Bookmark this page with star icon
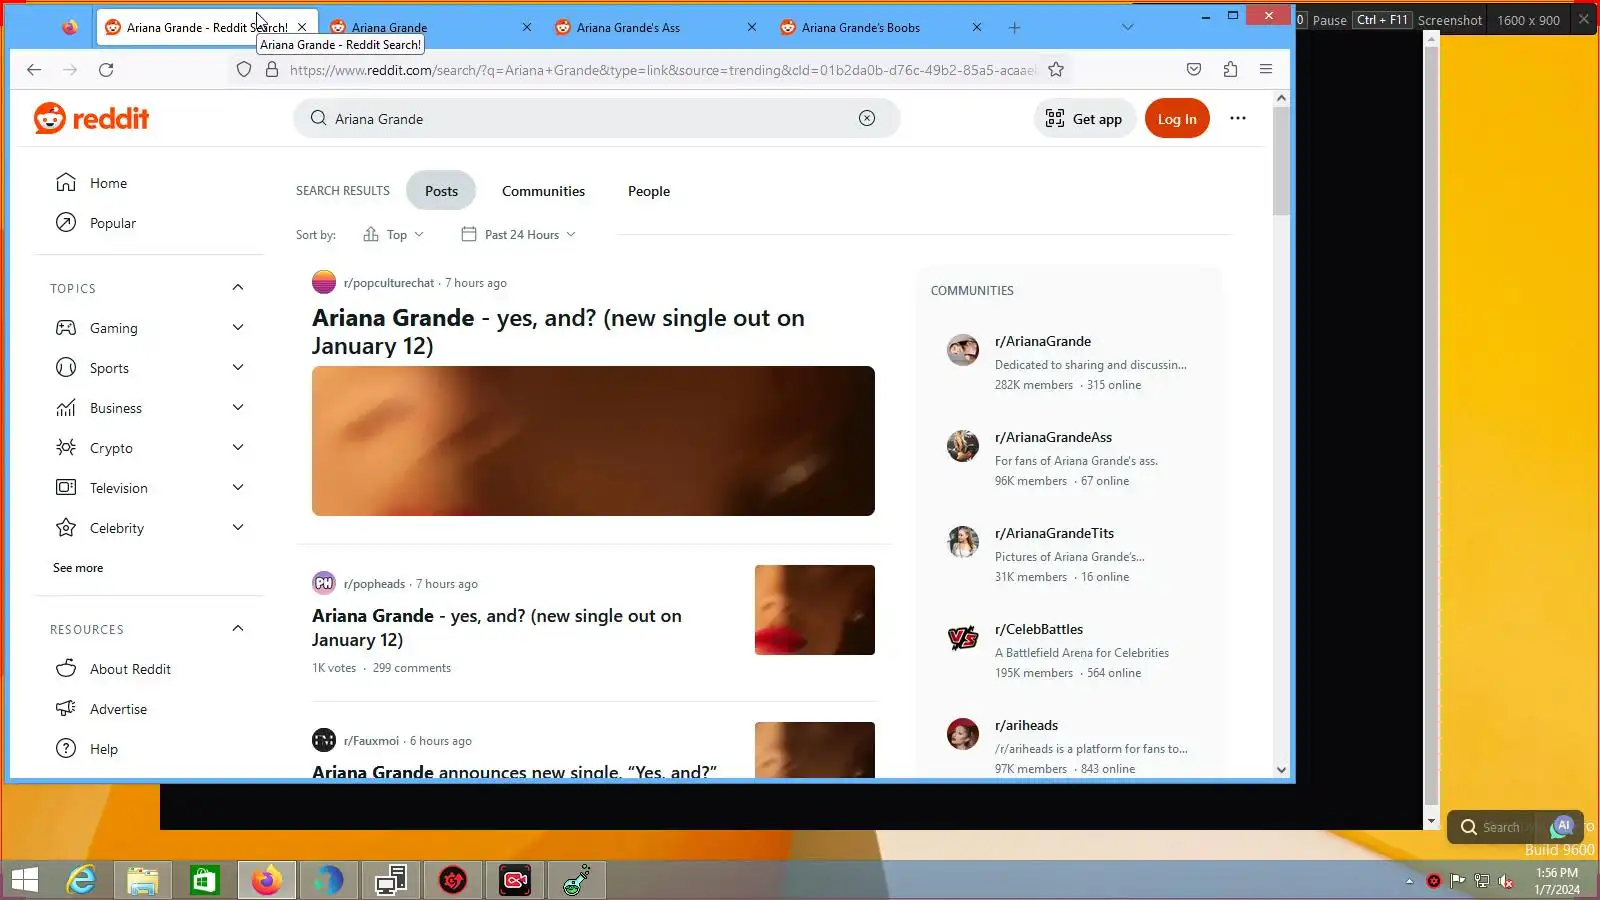 click(1056, 70)
